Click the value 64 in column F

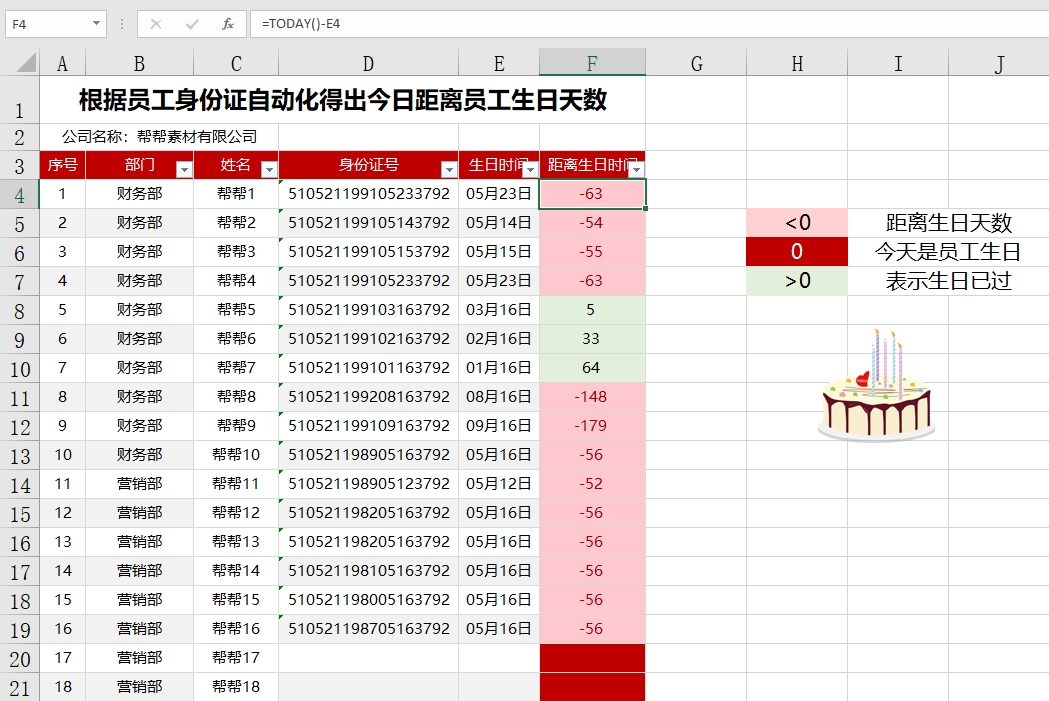(x=591, y=368)
